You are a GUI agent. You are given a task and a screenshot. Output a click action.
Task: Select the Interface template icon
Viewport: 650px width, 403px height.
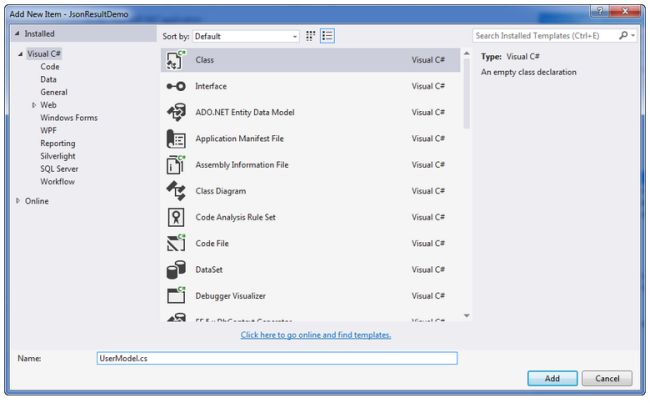(176, 86)
